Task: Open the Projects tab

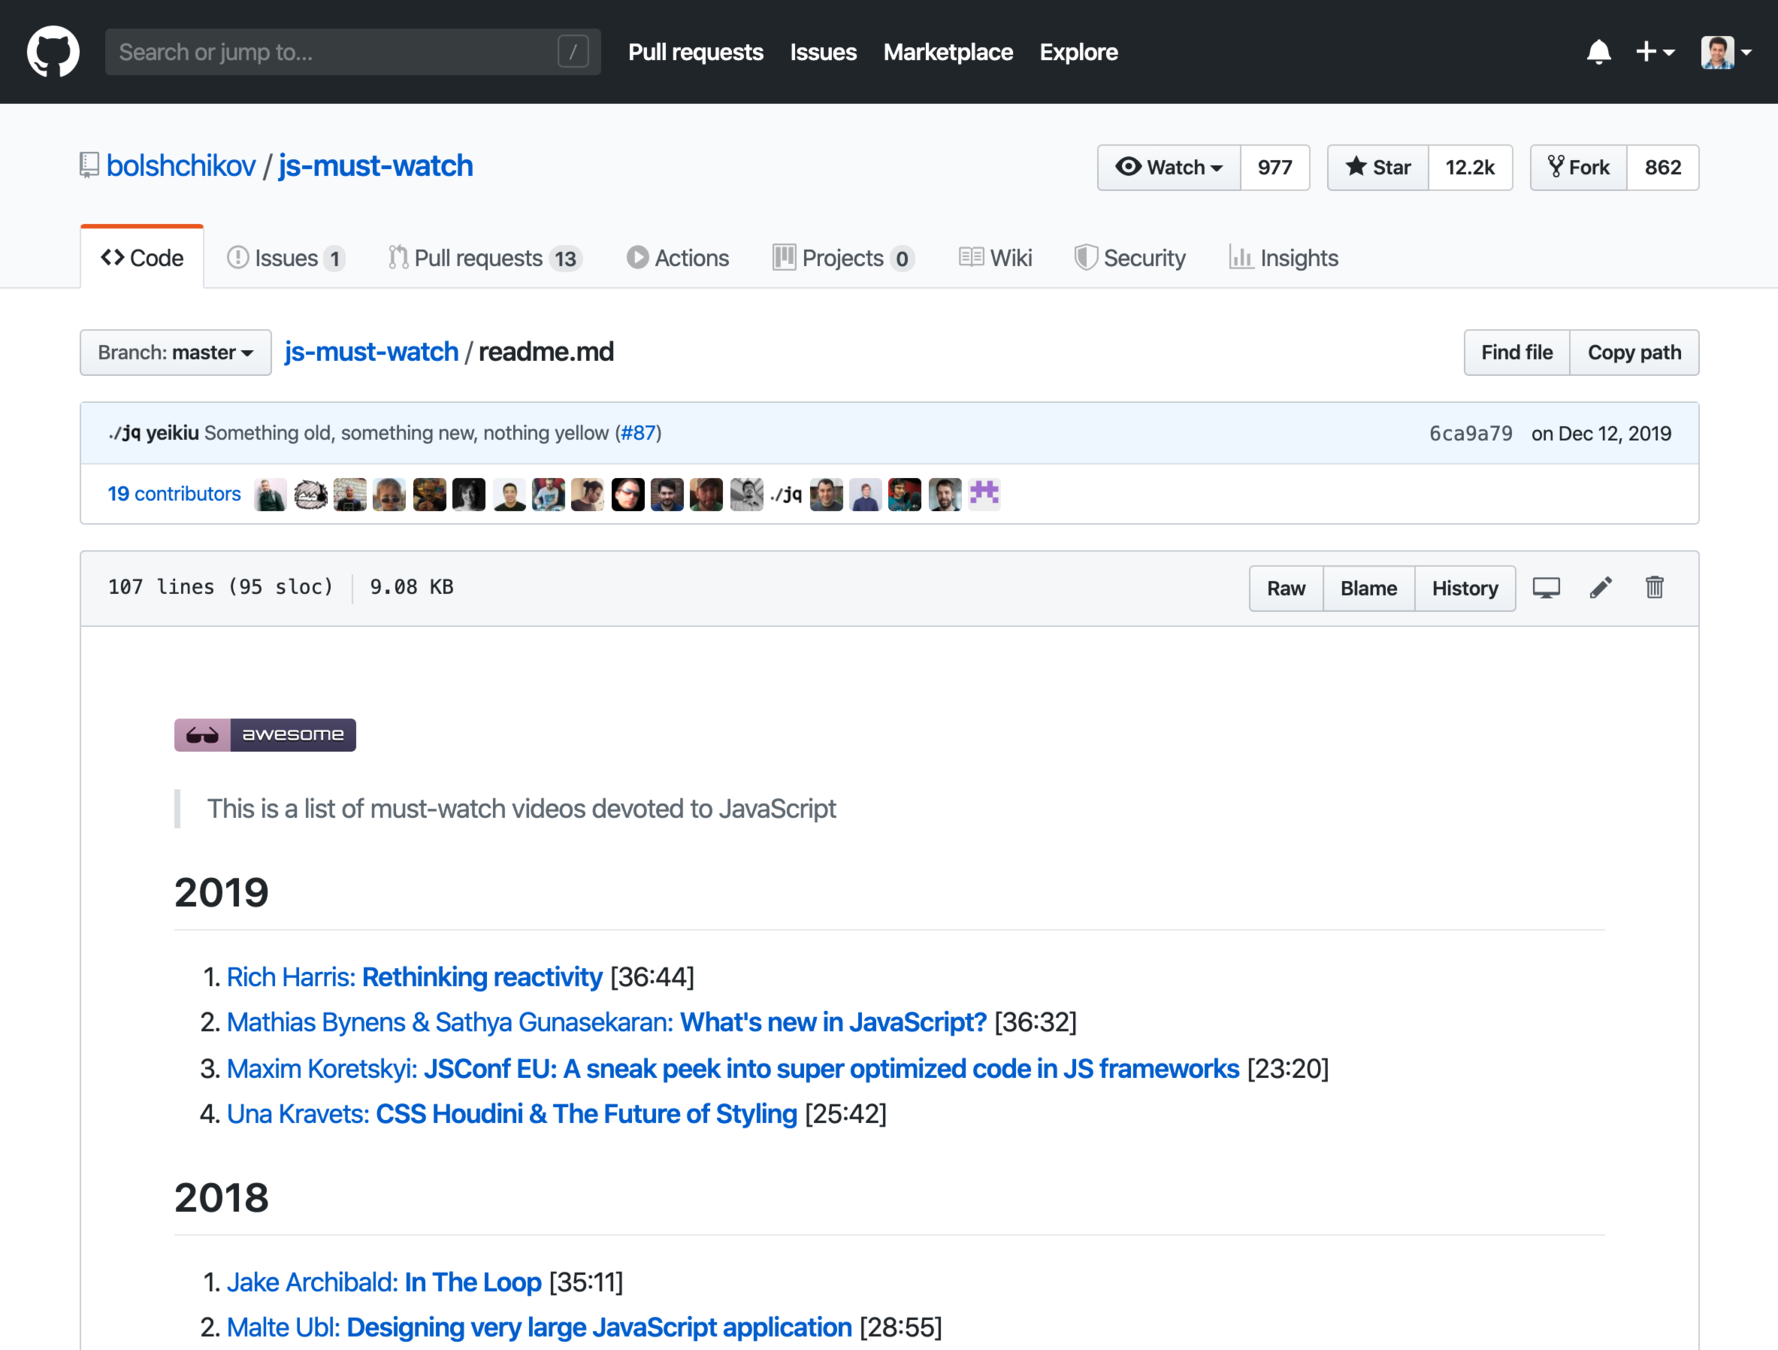Action: click(844, 258)
